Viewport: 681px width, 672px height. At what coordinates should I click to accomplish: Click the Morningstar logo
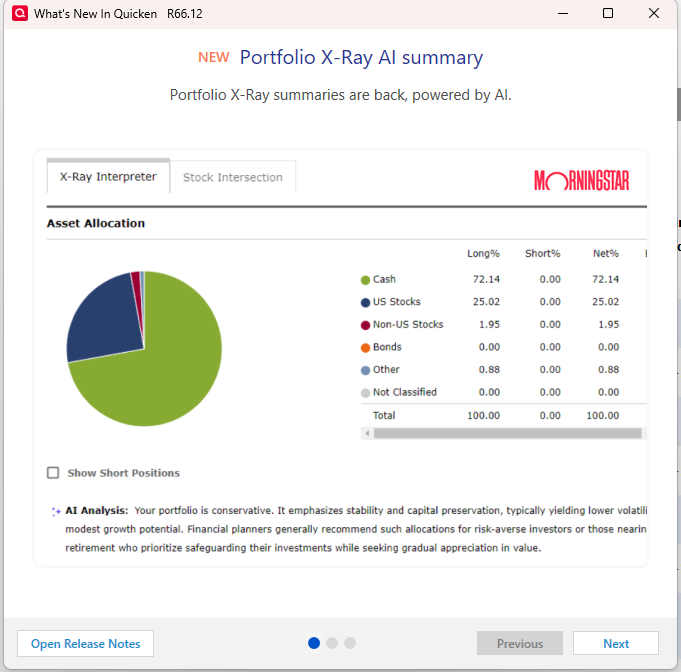[582, 180]
